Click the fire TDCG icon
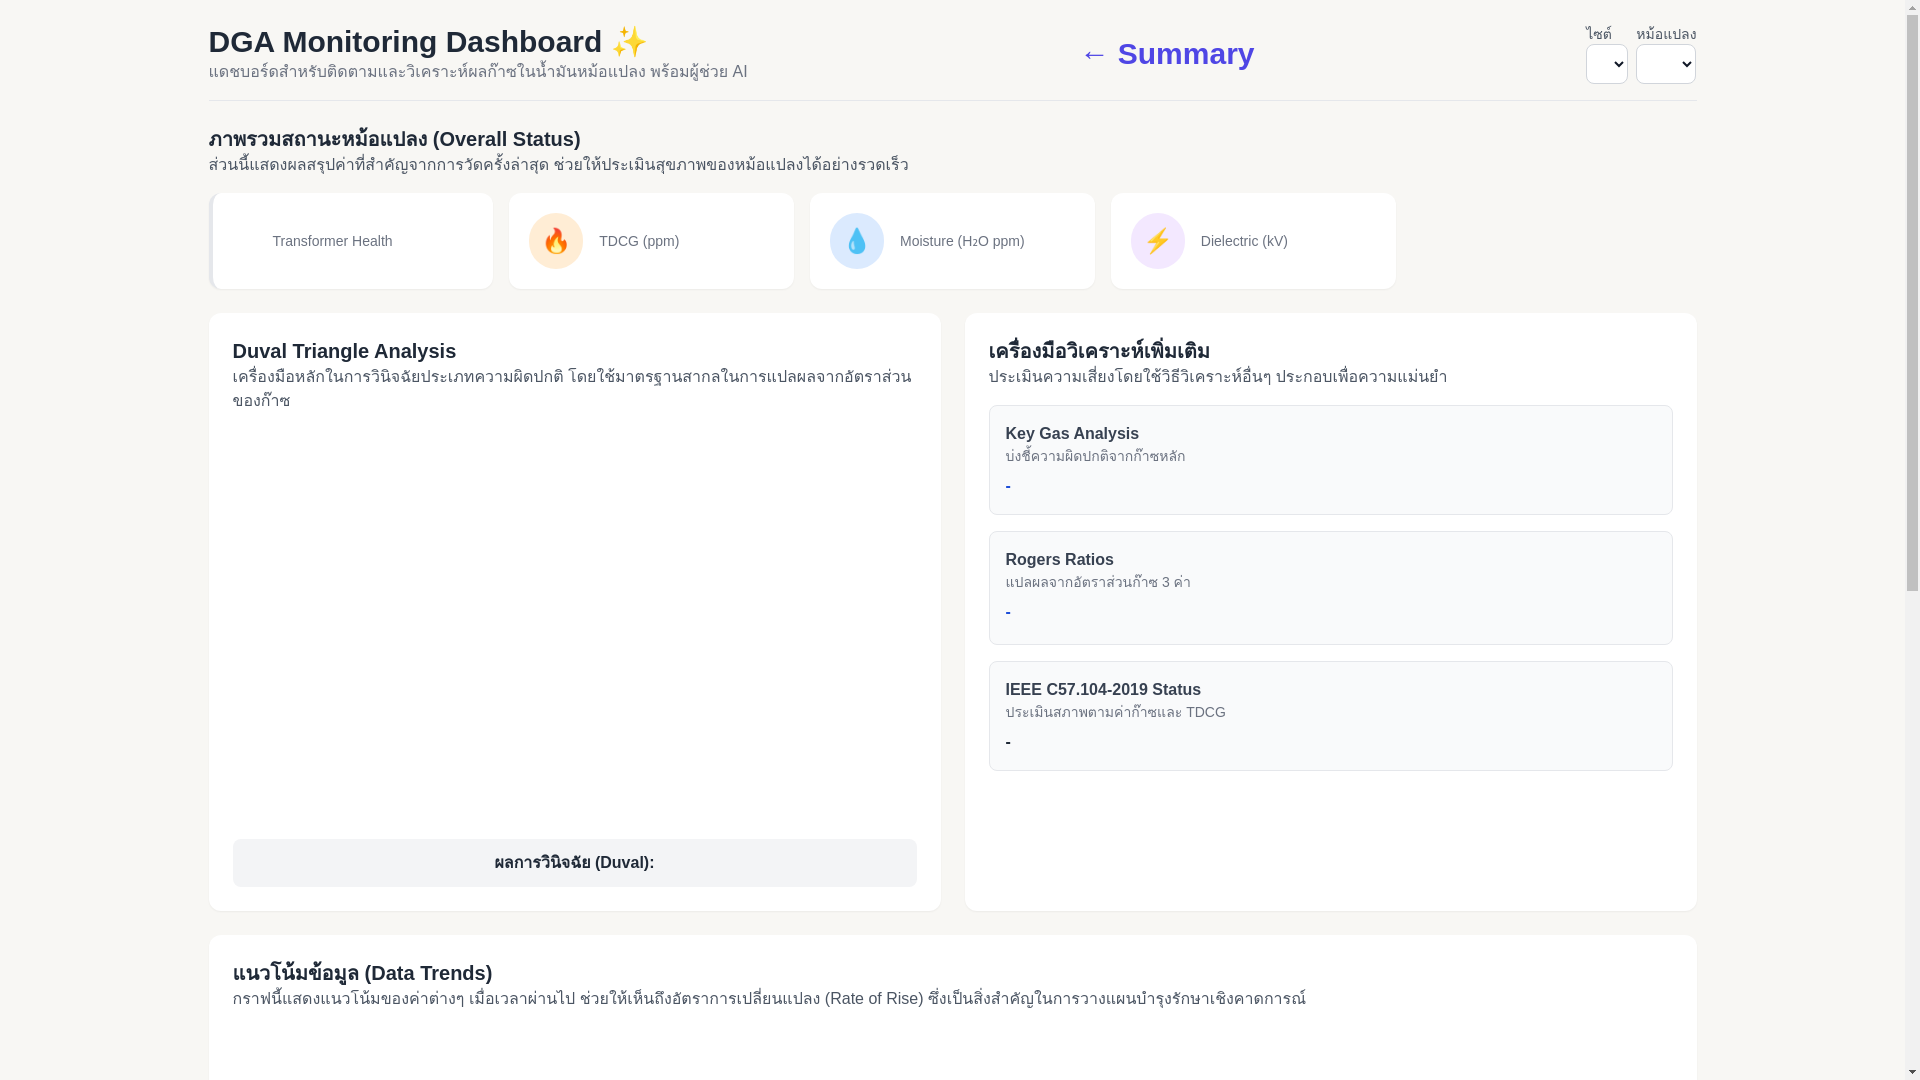Screen dimensions: 1920x1080 (556, 241)
